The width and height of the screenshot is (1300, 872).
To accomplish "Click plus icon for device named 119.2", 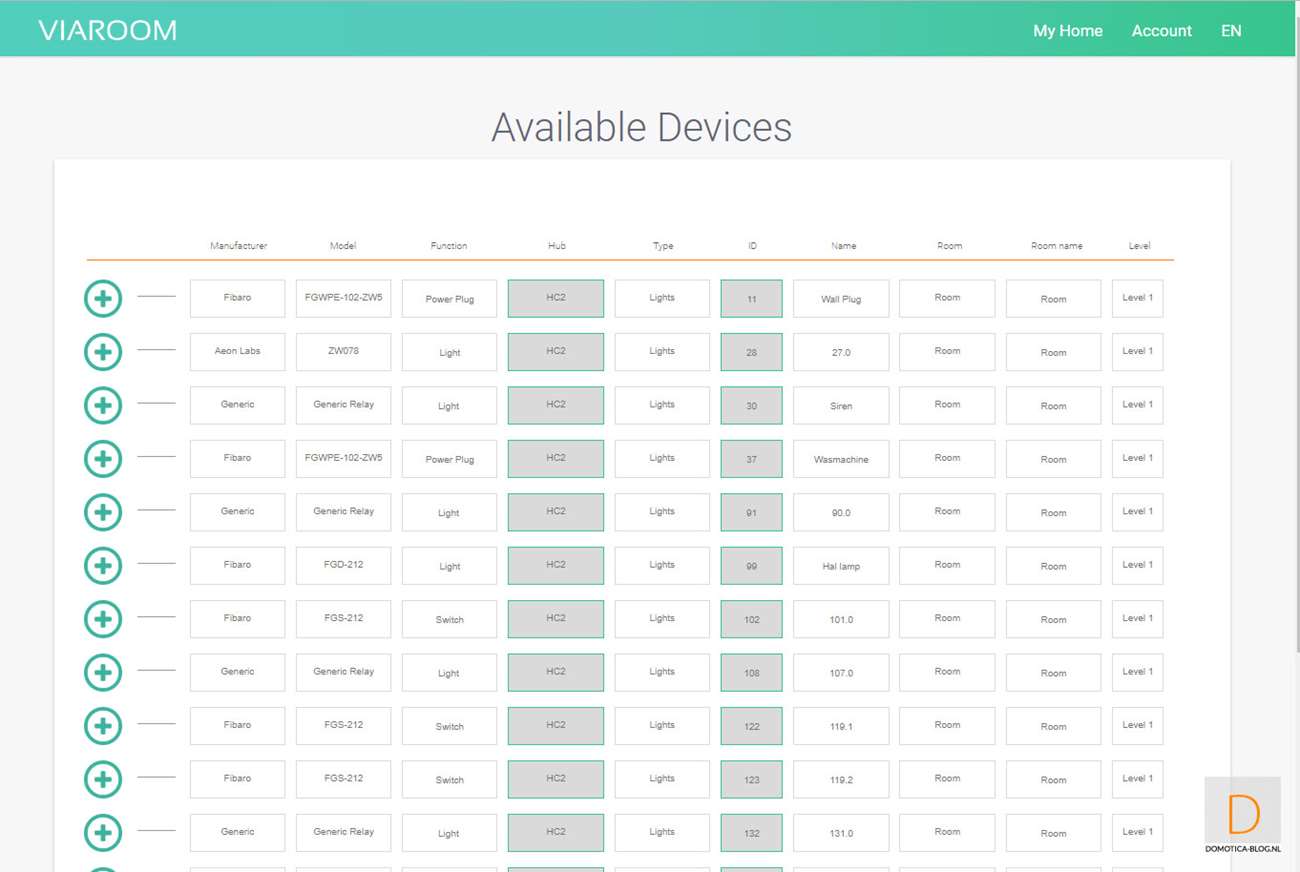I will pyautogui.click(x=103, y=779).
